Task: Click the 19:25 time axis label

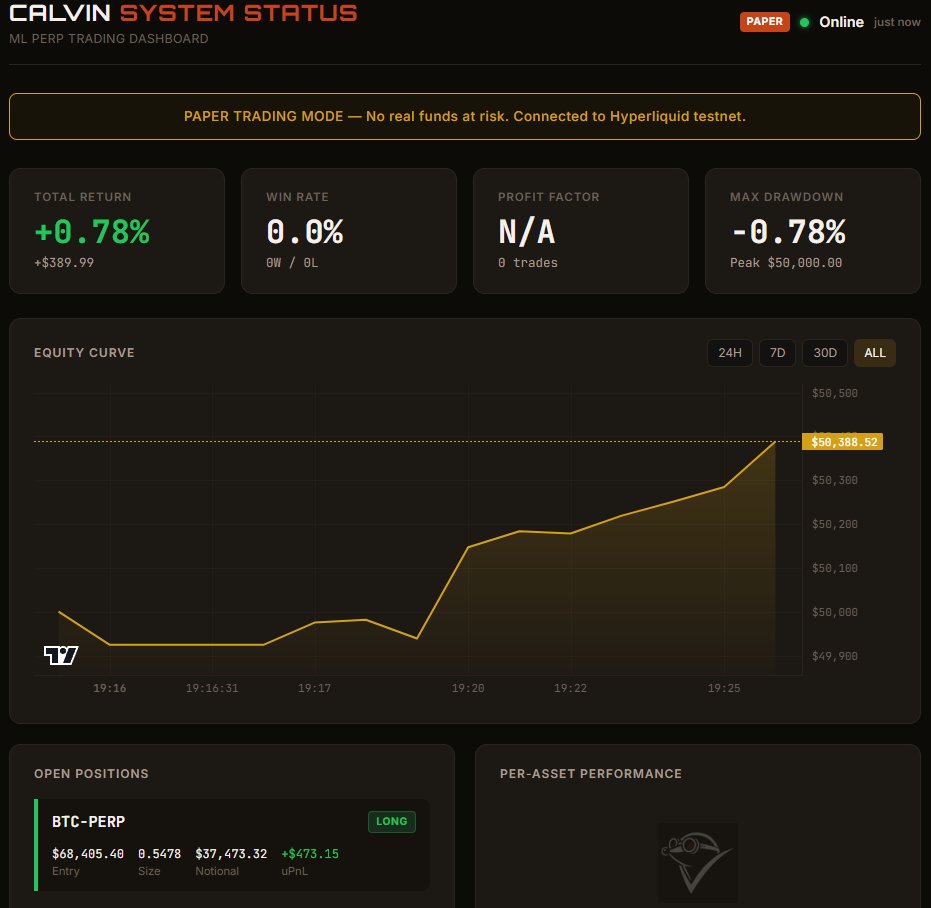Action: tap(724, 688)
